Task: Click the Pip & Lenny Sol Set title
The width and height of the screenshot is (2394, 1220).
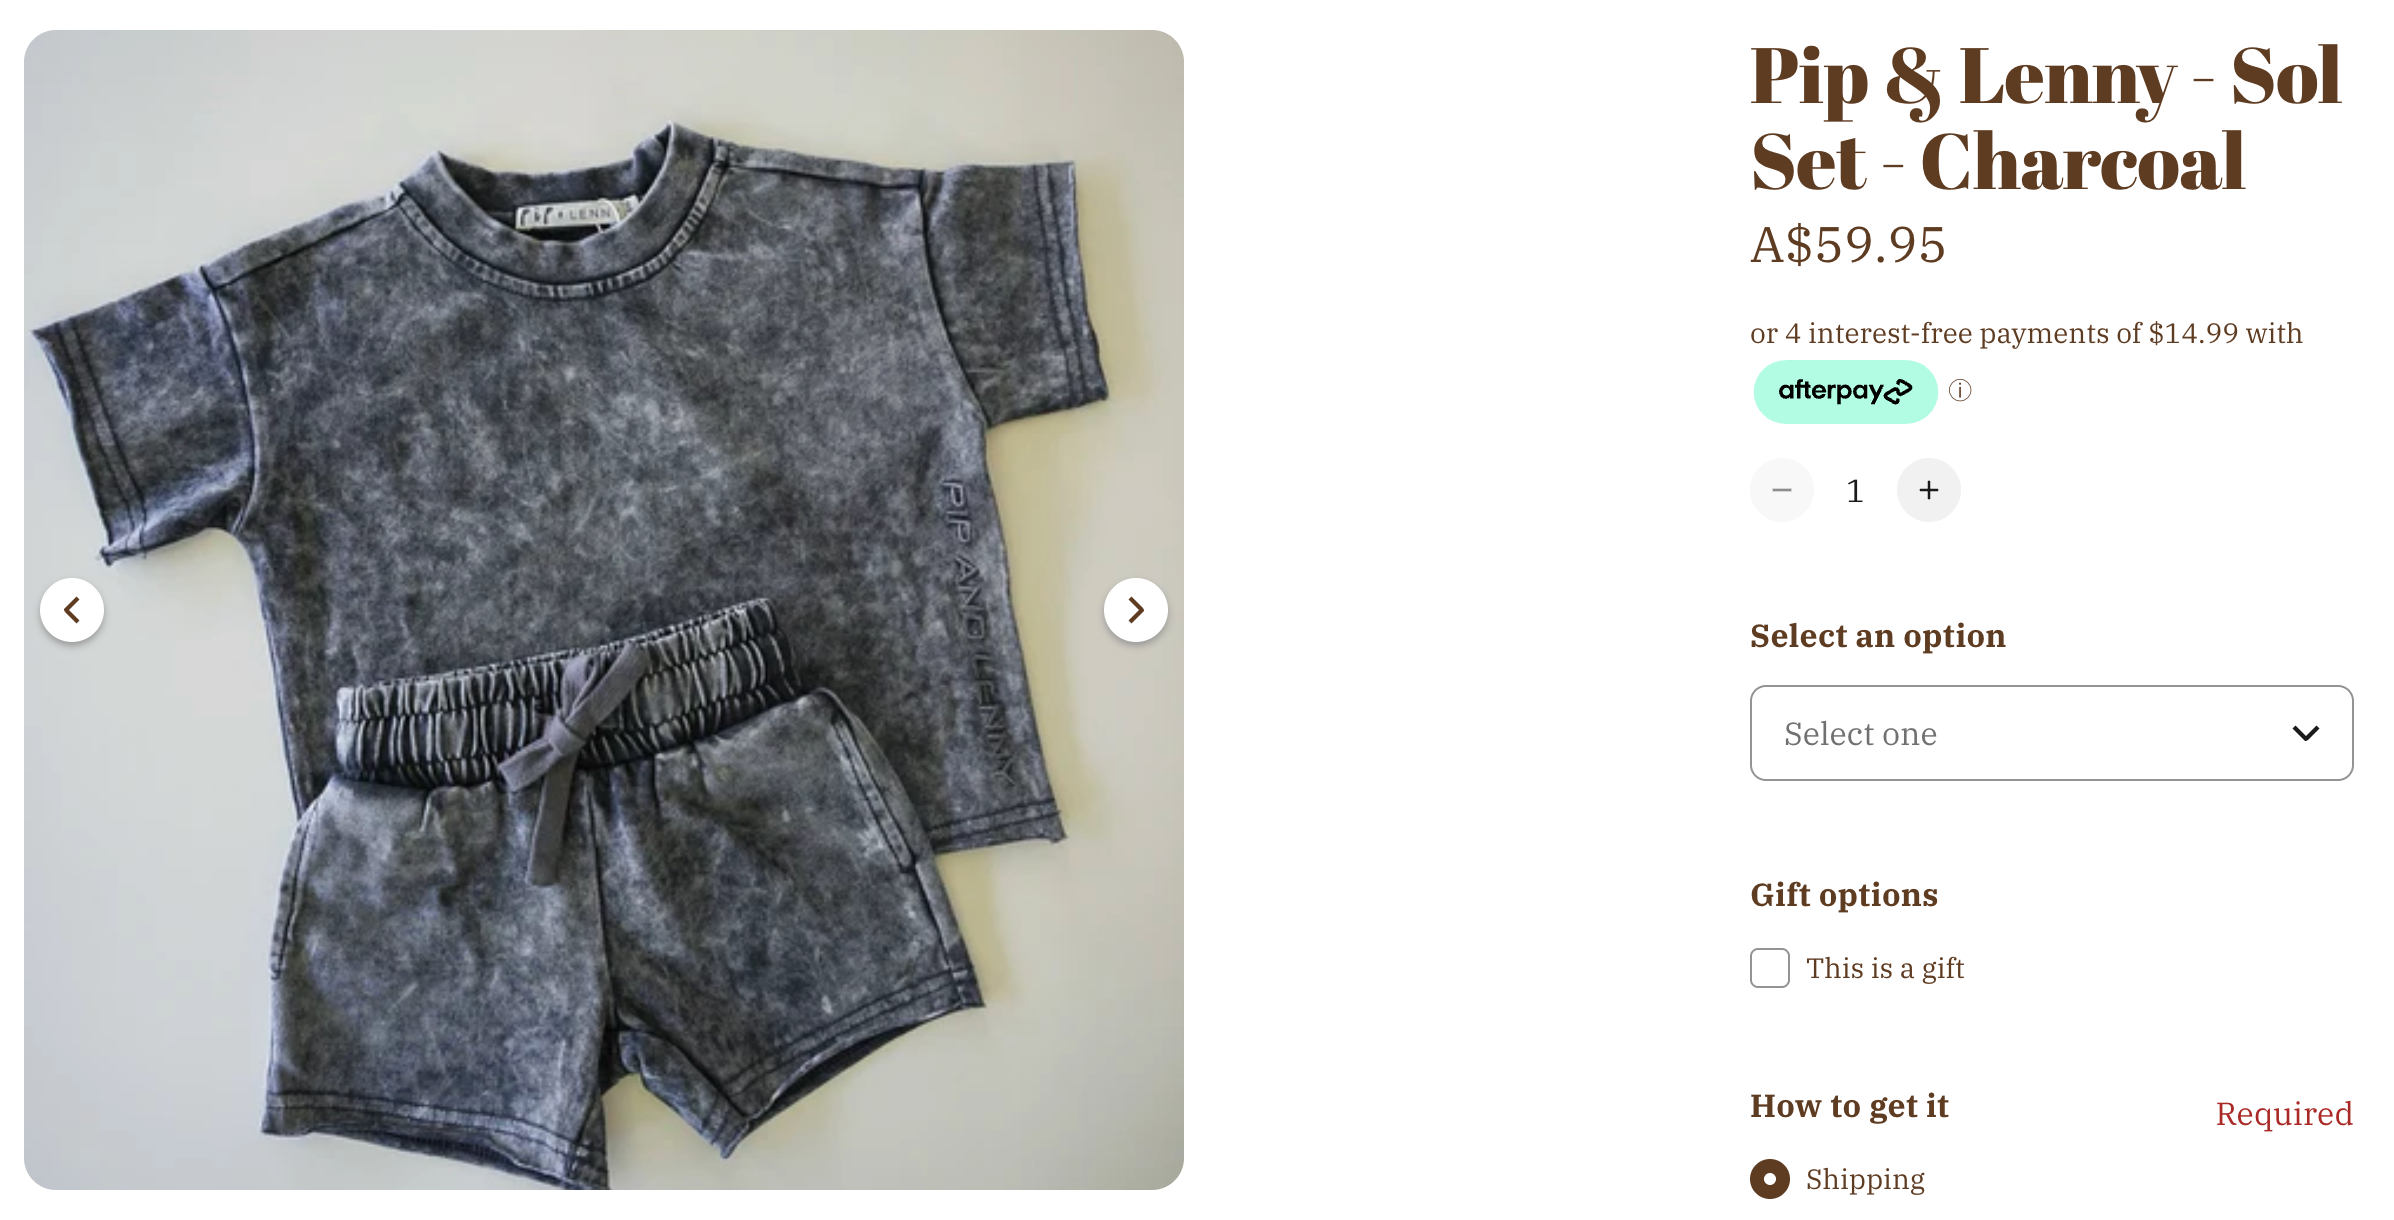Action: tap(2045, 119)
